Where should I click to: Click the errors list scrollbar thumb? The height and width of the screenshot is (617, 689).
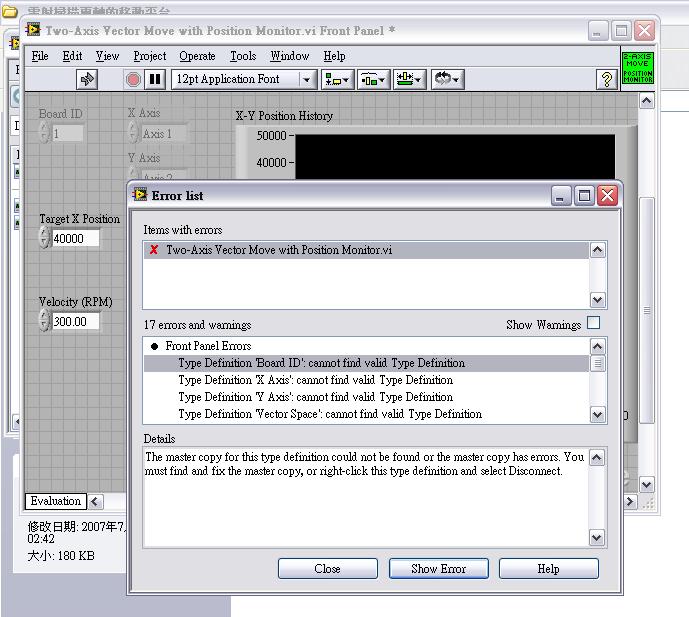point(597,363)
